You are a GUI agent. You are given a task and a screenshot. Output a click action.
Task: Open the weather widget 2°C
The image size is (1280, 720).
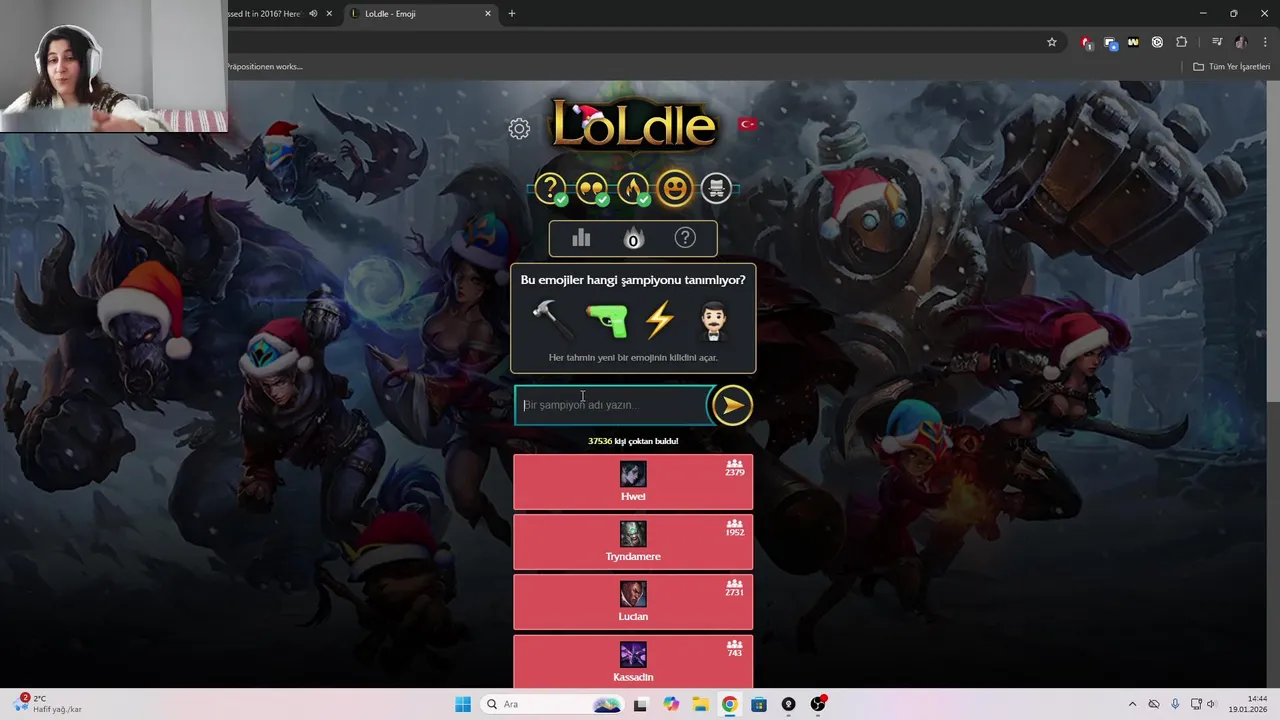[x=48, y=704]
